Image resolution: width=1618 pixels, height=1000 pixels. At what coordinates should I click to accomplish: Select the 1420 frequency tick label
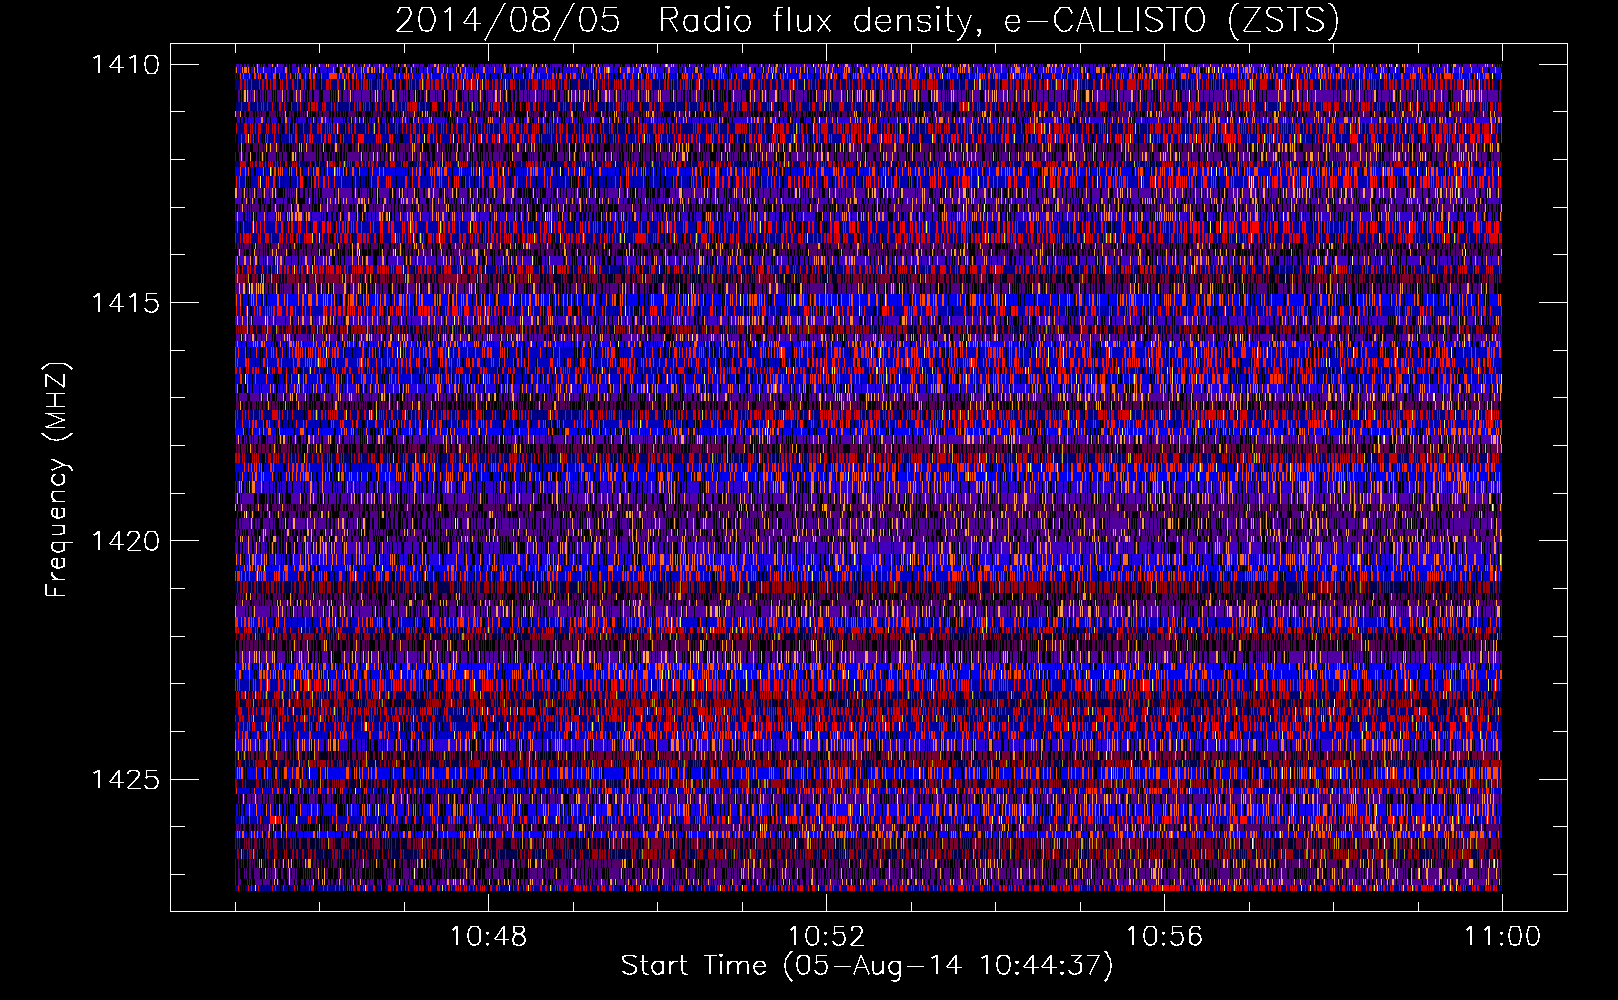pos(125,541)
